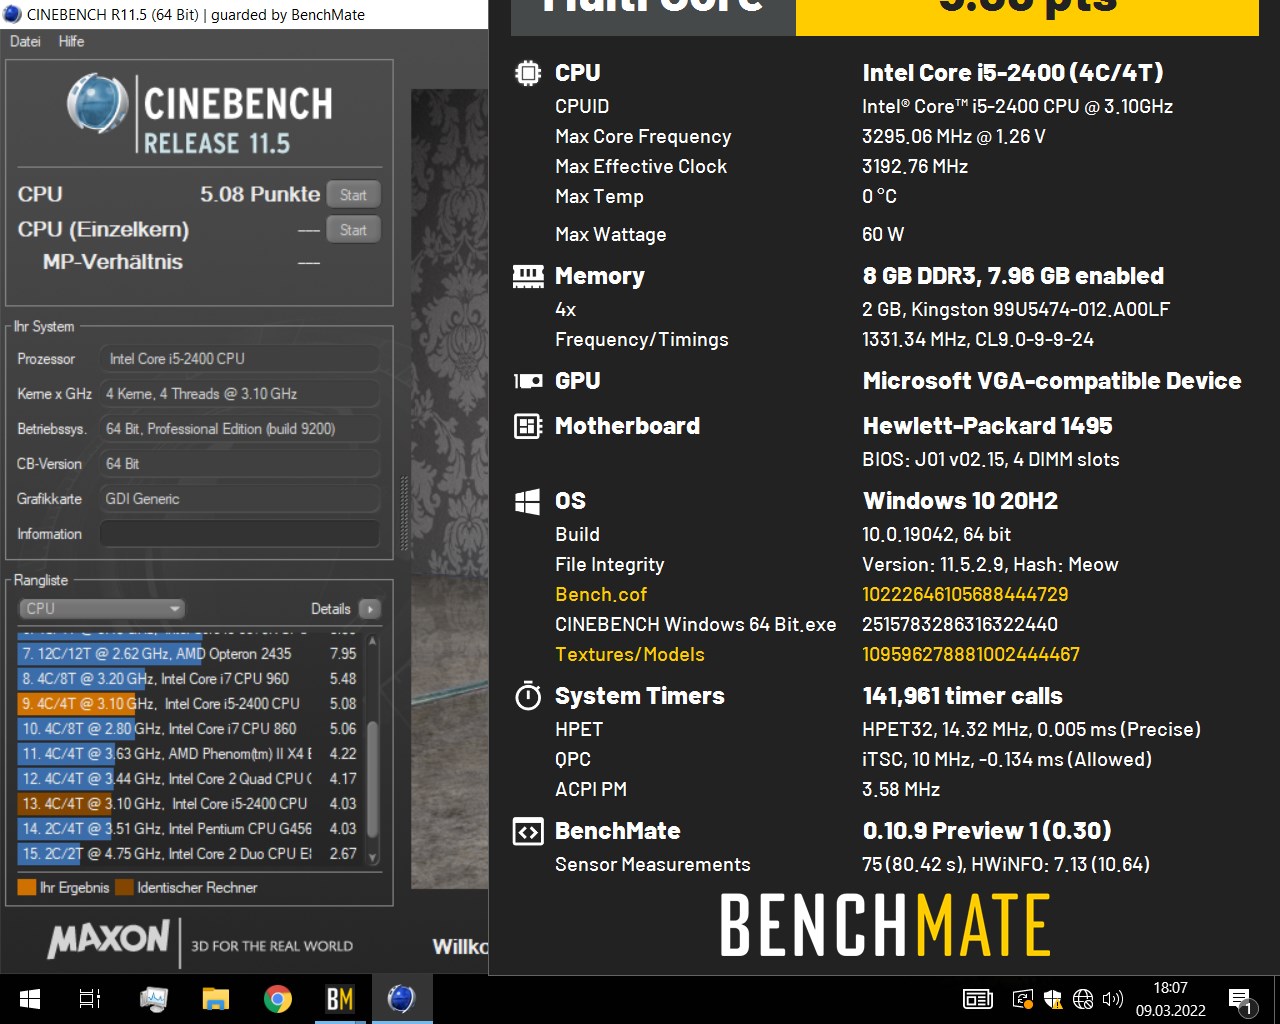Select ranking row 8 Intel Core i7 CPU 960
The image size is (1280, 1024).
pyautogui.click(x=188, y=678)
